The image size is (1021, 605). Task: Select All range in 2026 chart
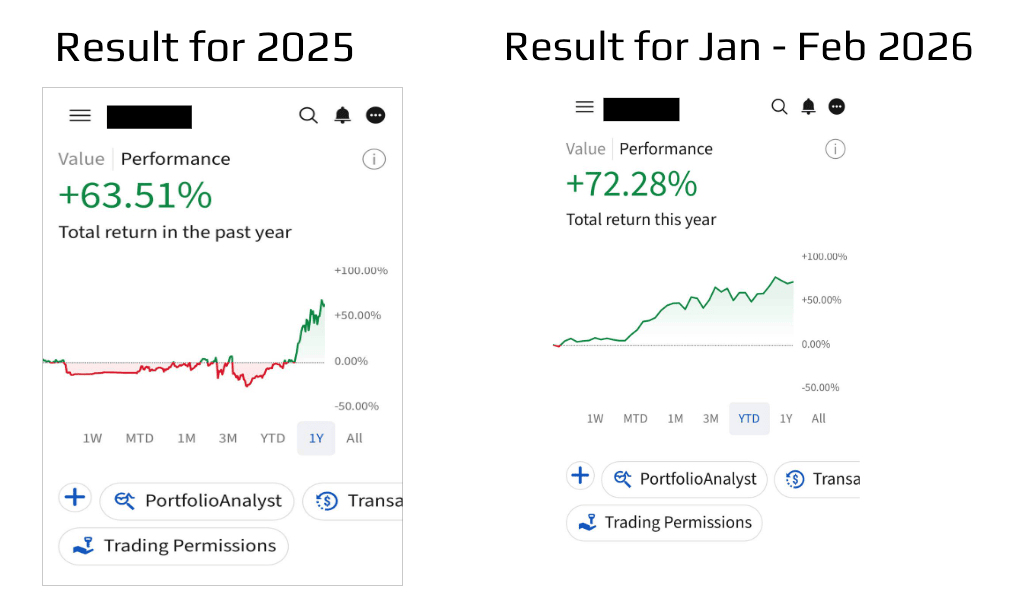tap(819, 419)
